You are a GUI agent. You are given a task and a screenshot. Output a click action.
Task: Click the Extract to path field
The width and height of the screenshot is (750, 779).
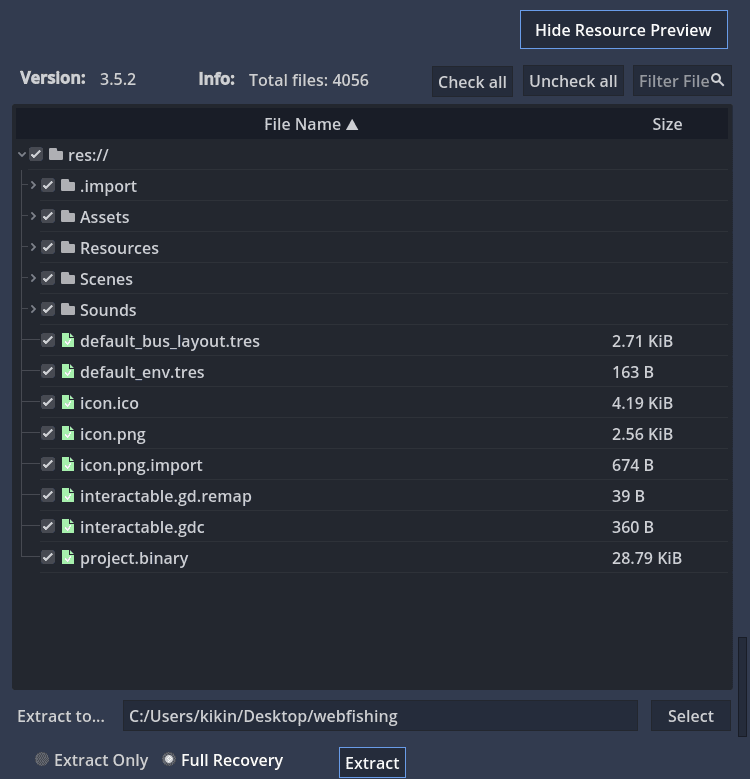(x=380, y=716)
